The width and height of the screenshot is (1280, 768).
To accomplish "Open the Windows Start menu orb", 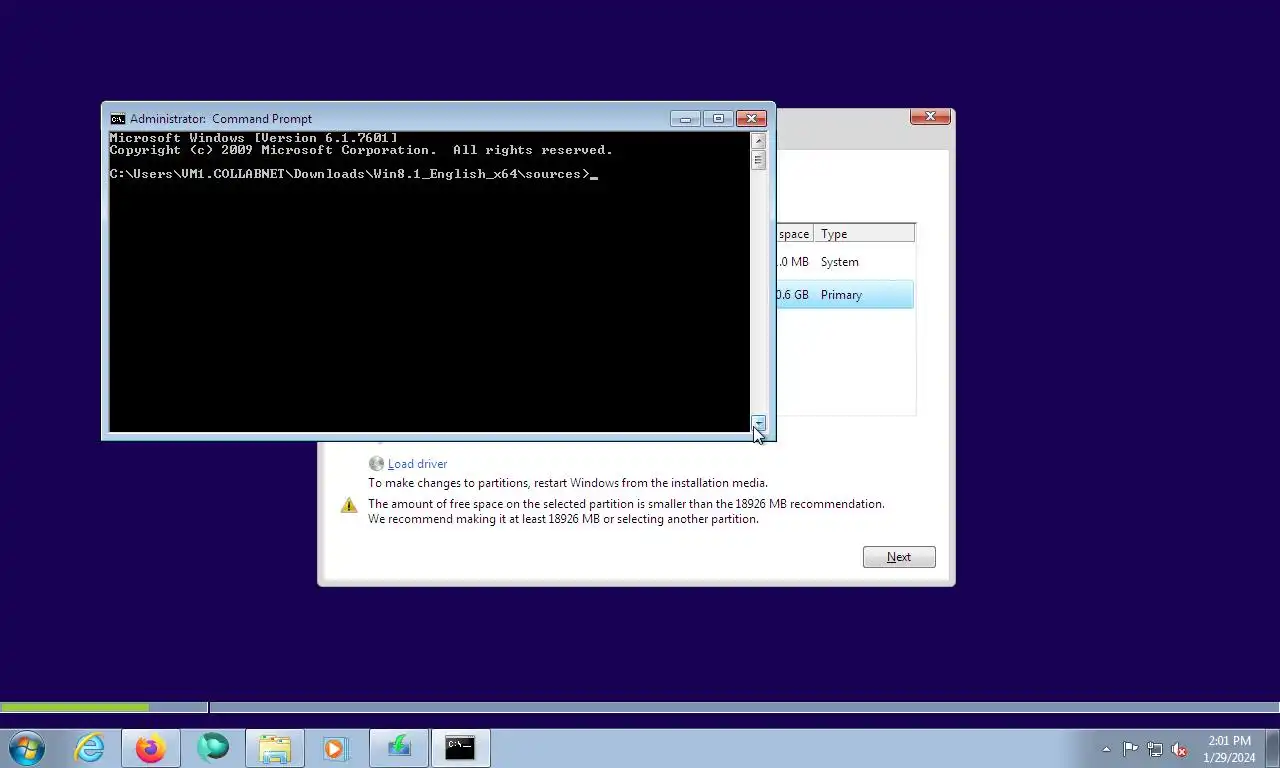I will pos(27,748).
